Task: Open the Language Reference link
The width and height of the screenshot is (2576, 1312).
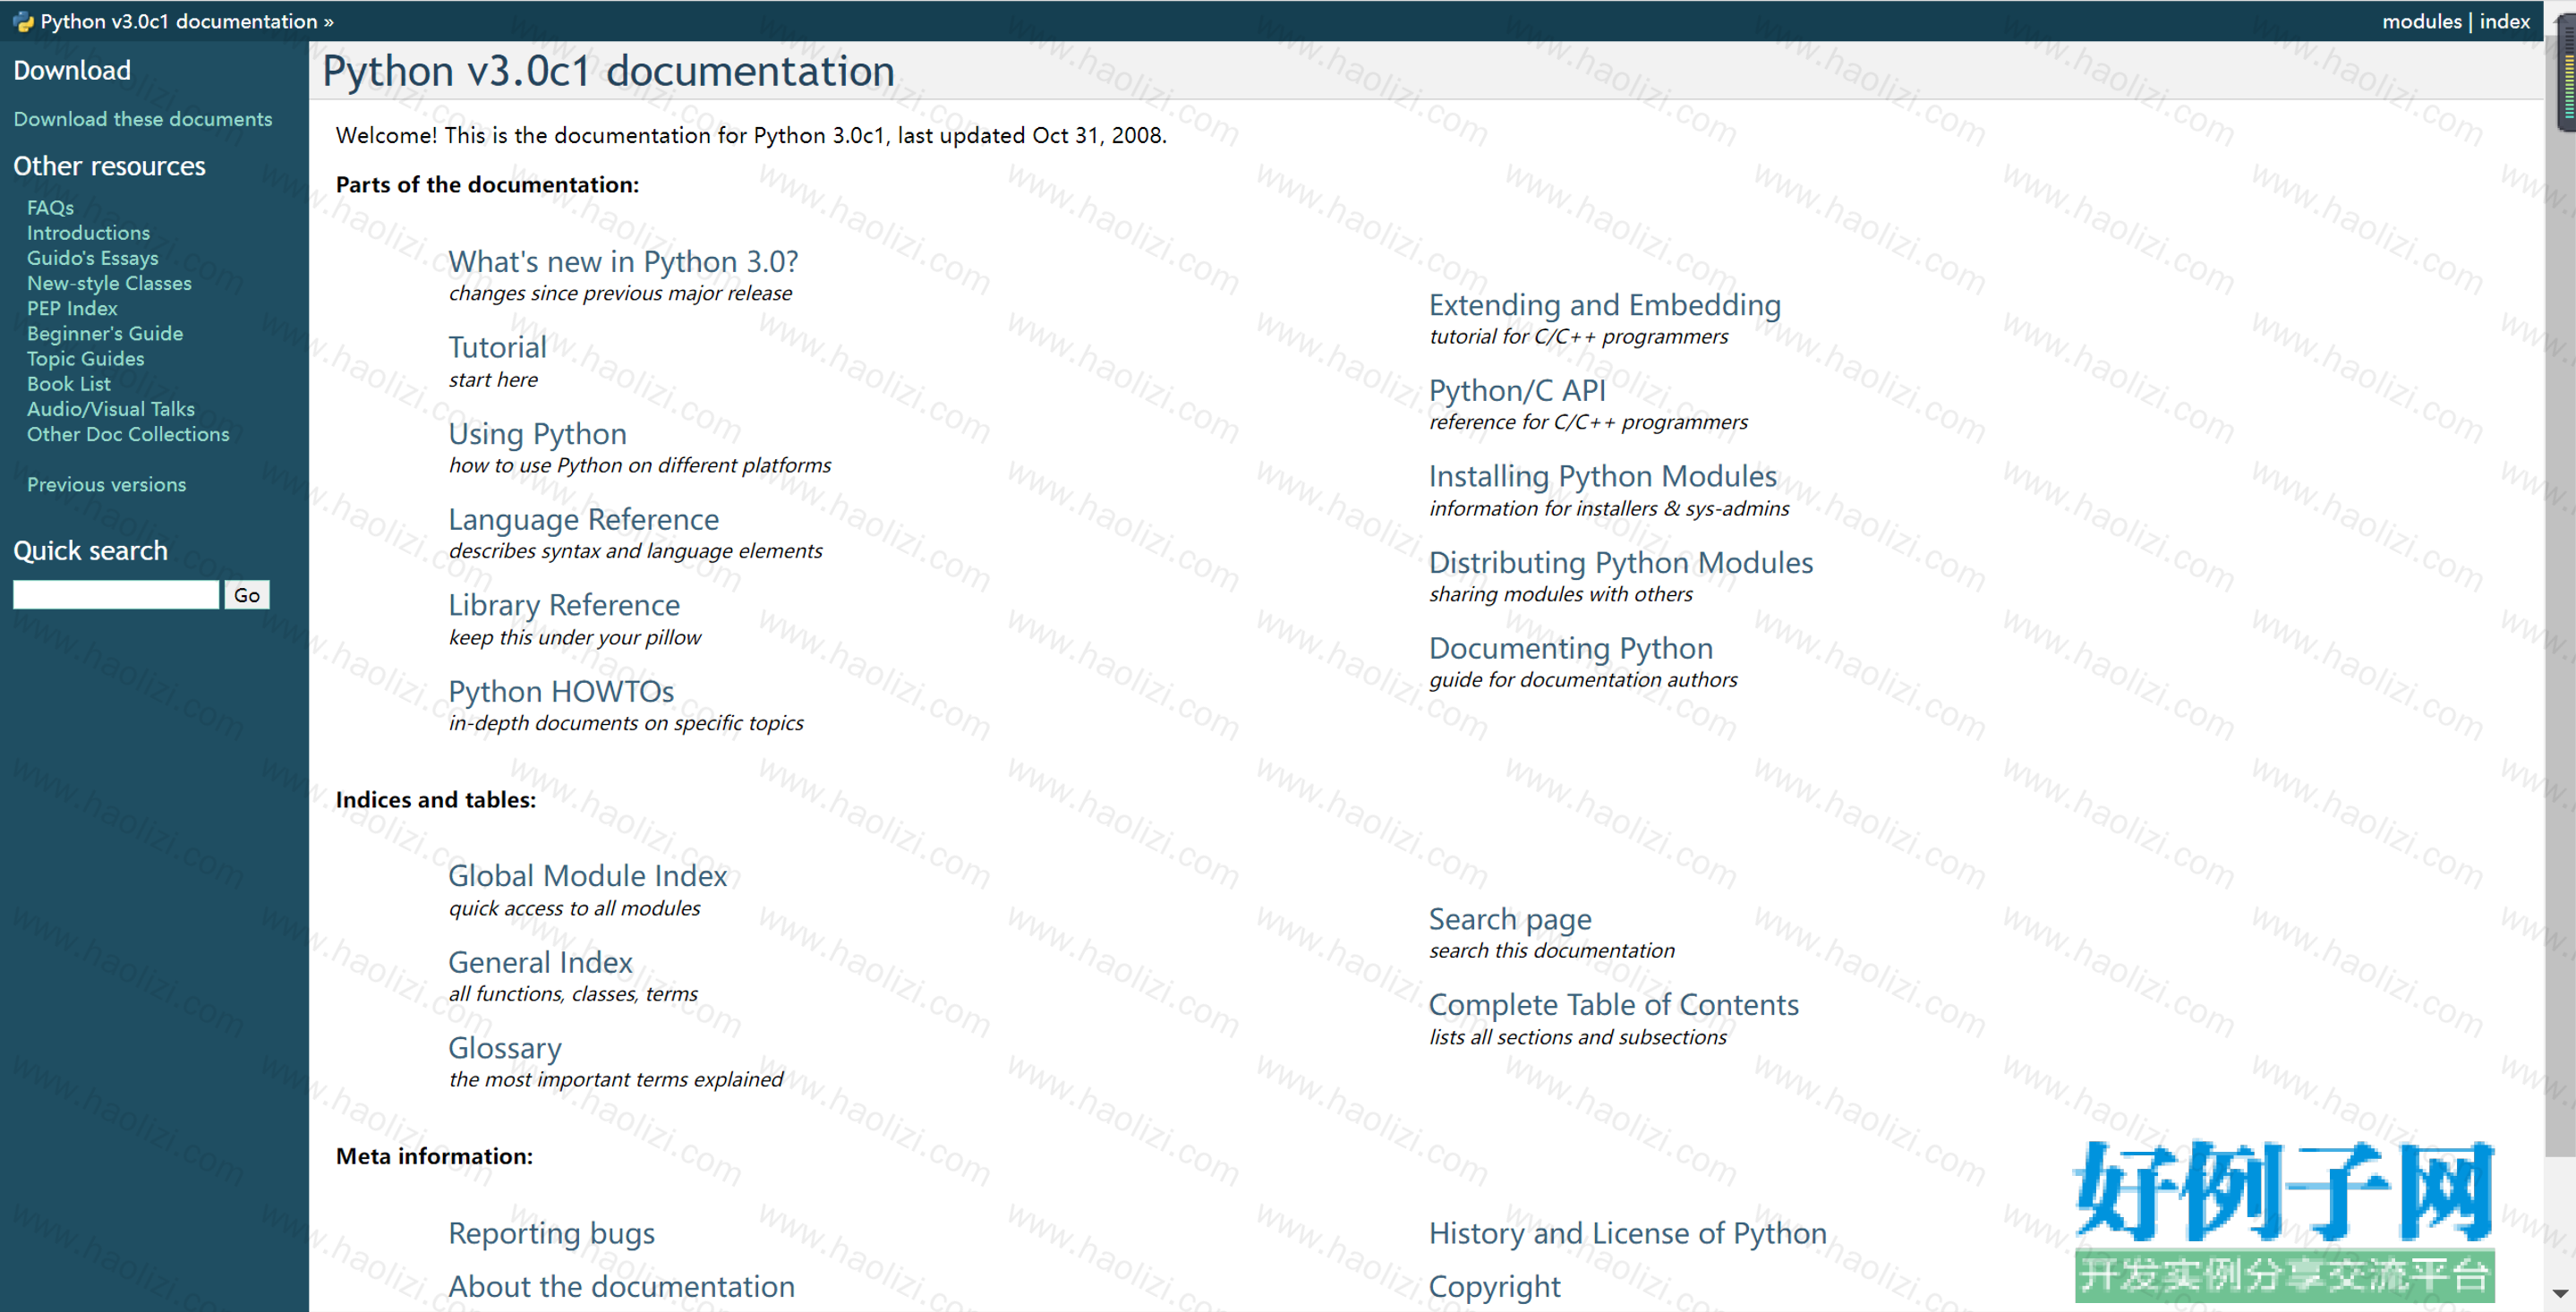Action: pyautogui.click(x=583, y=519)
